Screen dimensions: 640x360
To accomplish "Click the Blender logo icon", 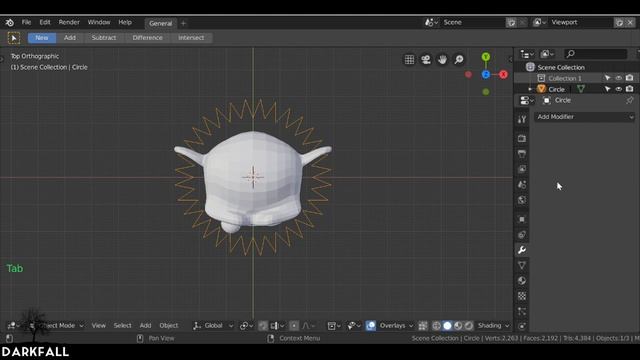I will click(x=9, y=23).
